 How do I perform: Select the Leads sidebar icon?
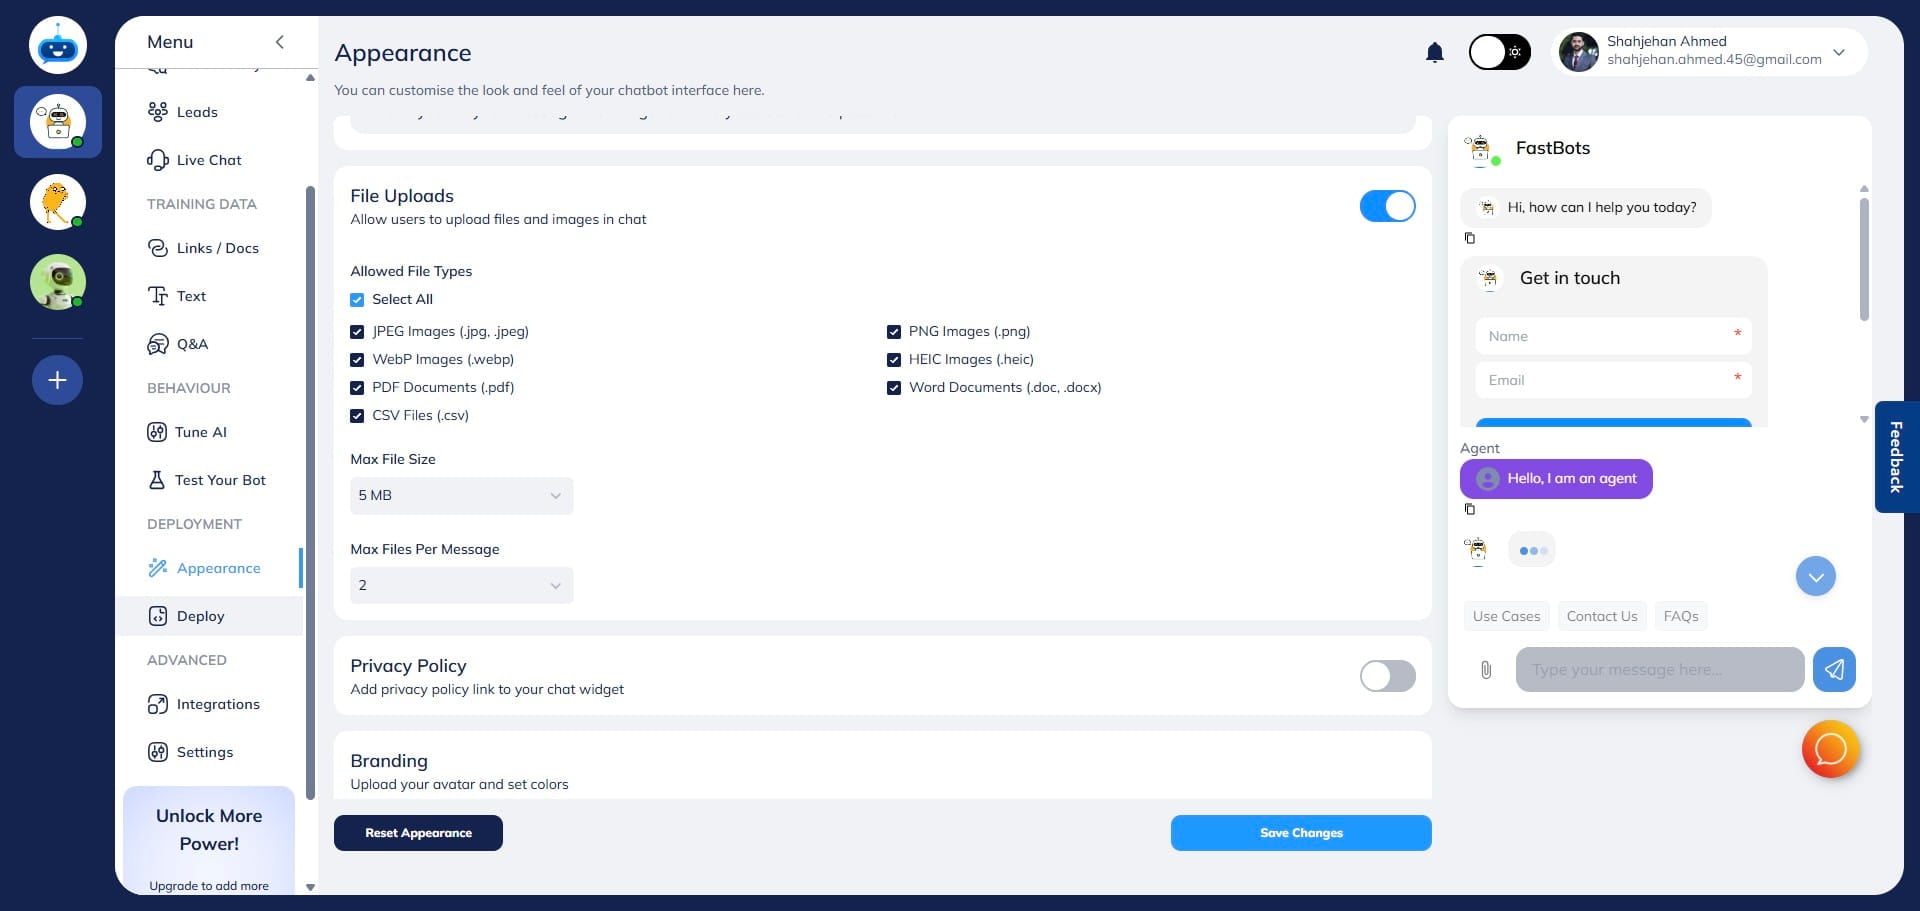coord(158,112)
